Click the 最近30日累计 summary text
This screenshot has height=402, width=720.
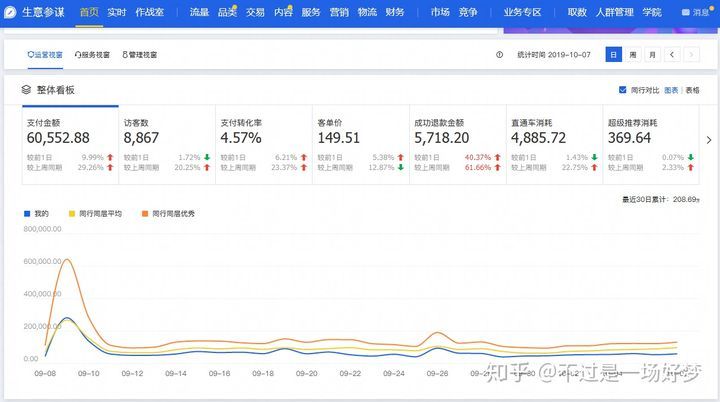[661, 199]
